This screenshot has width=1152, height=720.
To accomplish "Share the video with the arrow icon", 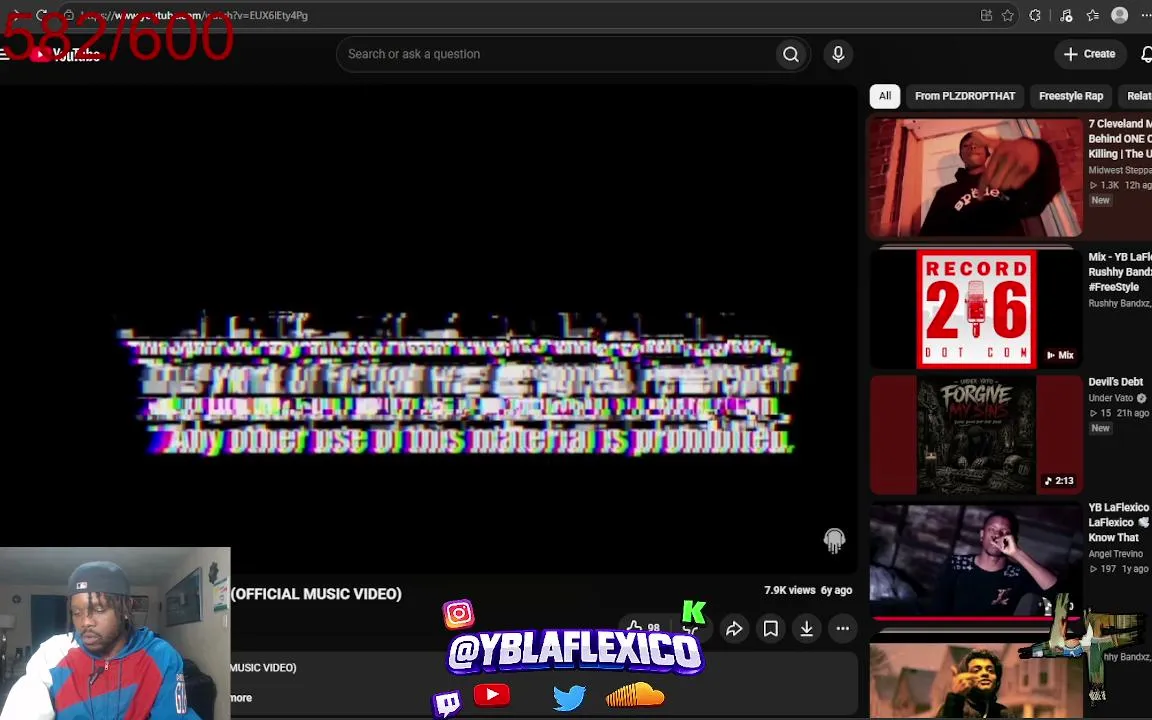I will coord(734,628).
